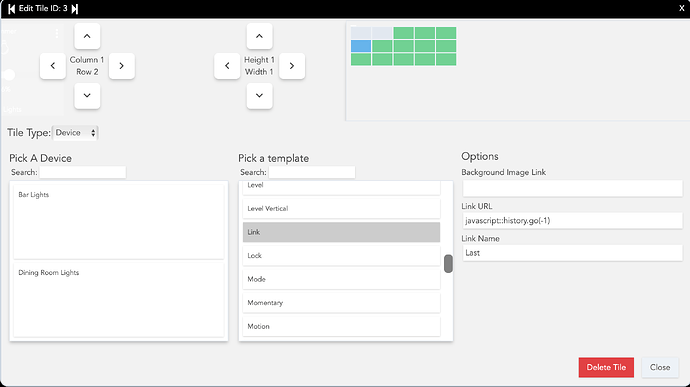Viewport: 690px width, 387px height.
Task: Click down arrow below Width label
Action: (x=259, y=96)
